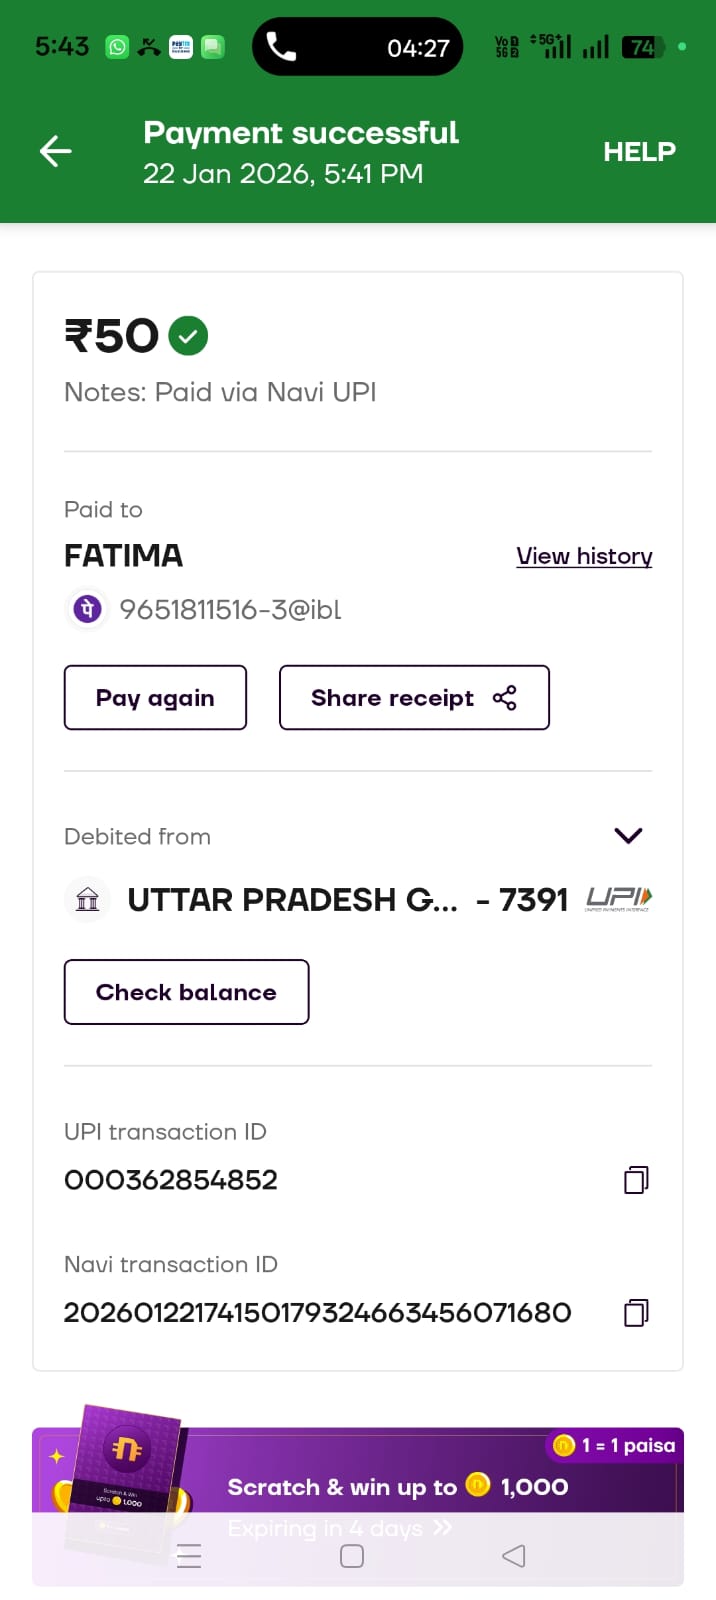Expand the Debited from section chevron

628,836
